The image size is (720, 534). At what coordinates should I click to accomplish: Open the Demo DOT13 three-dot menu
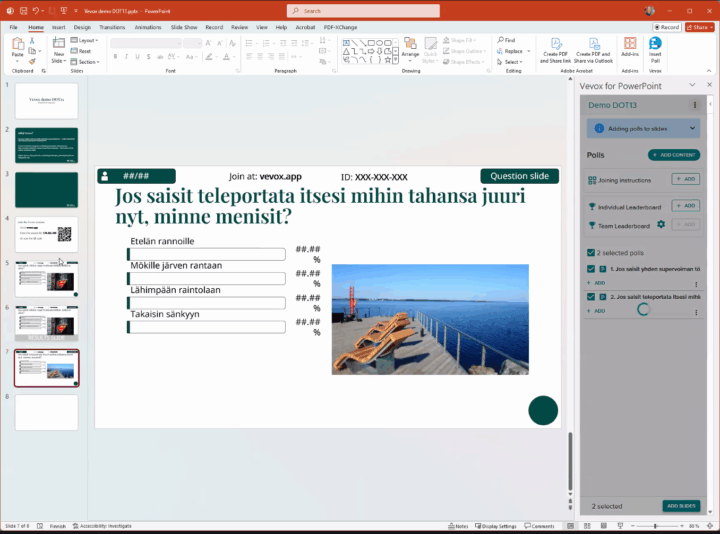(695, 105)
